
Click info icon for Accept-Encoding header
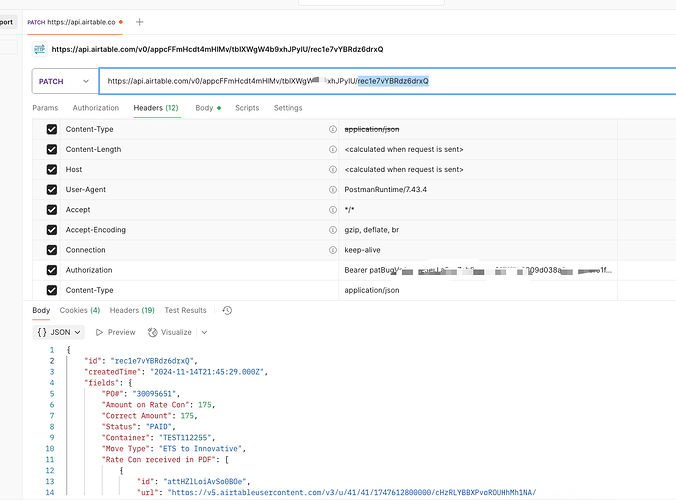click(x=332, y=230)
